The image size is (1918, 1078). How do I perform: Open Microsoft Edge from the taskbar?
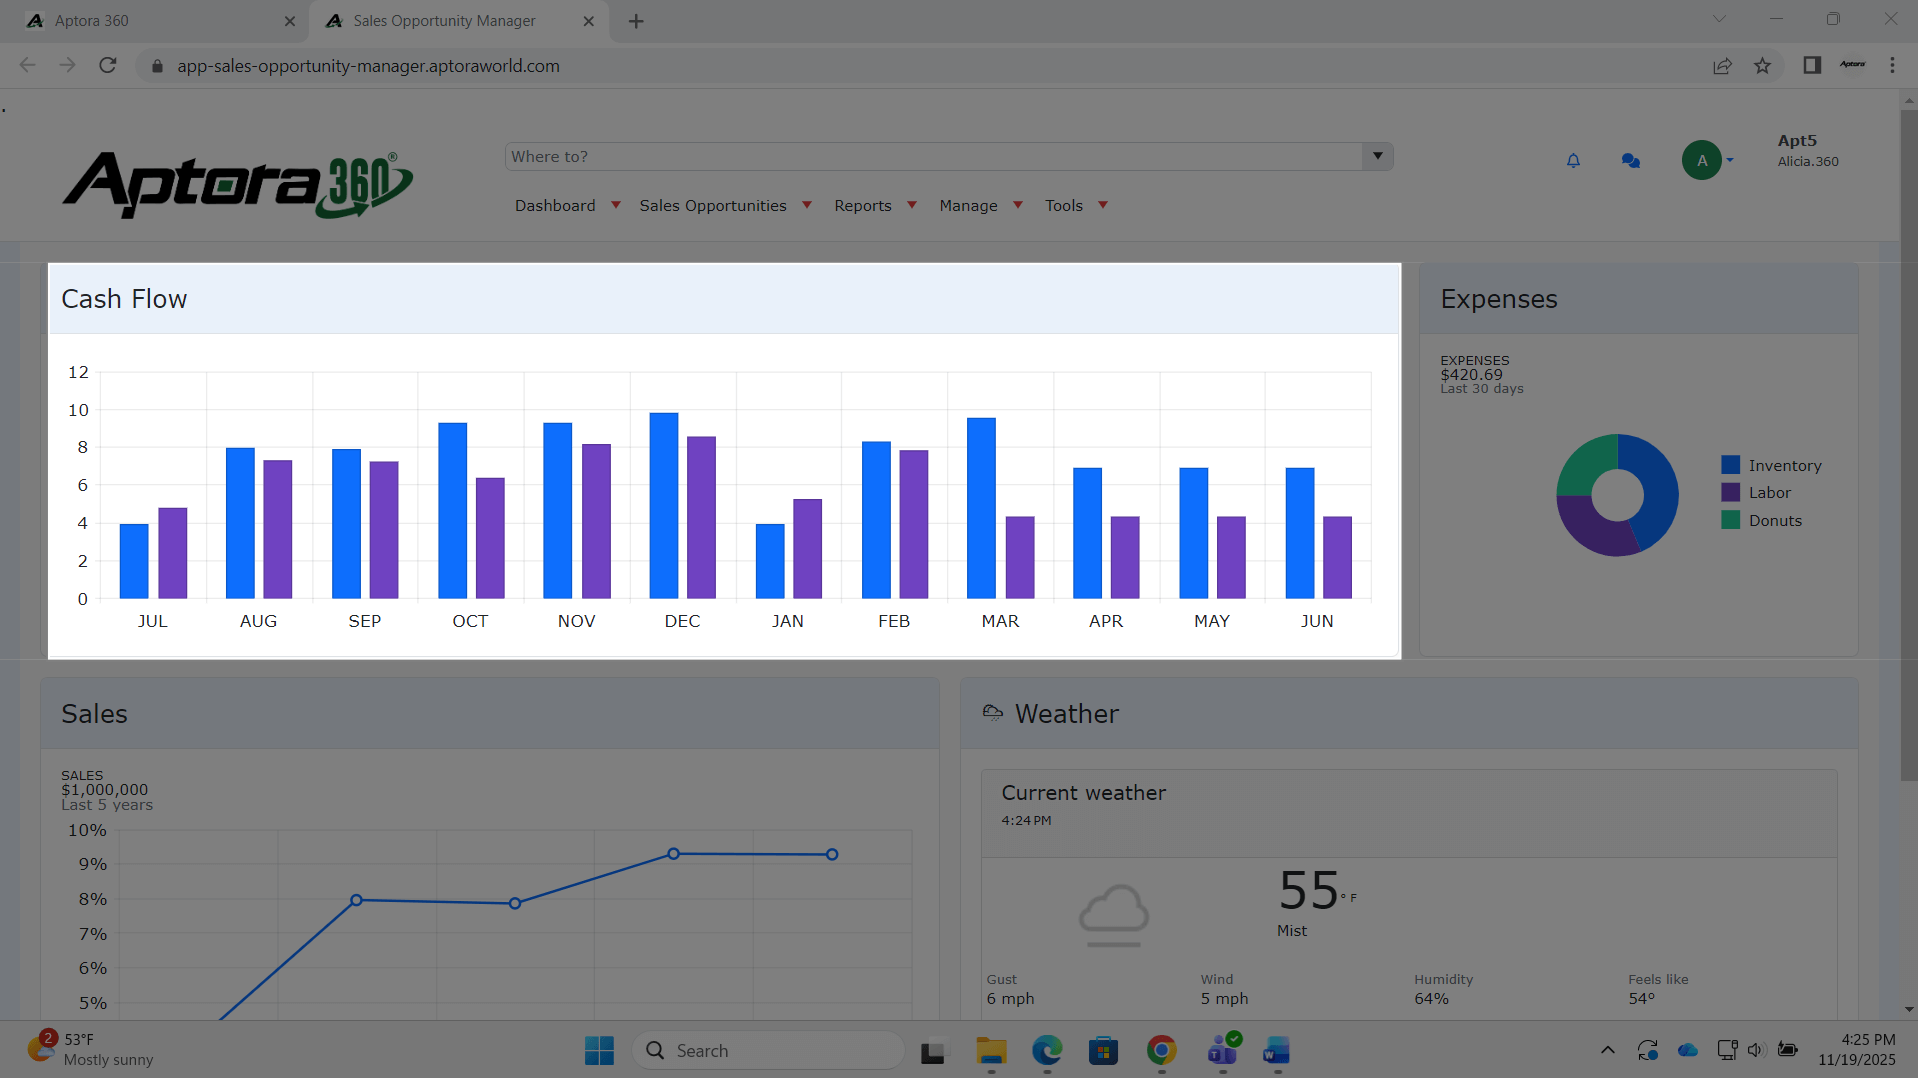coord(1047,1050)
